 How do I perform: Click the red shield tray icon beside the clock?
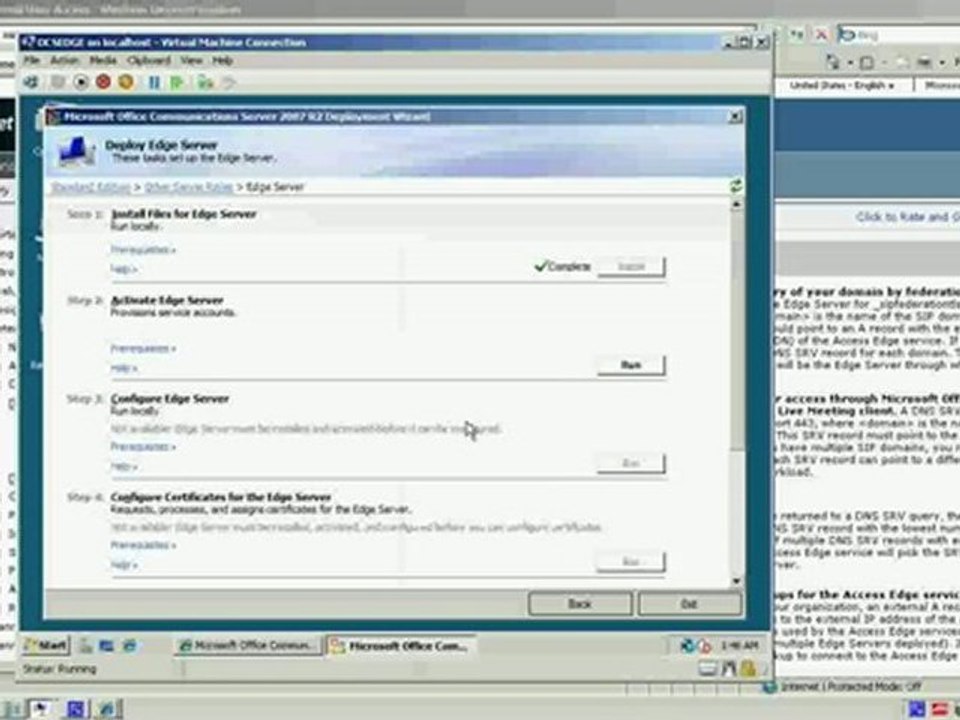(704, 645)
